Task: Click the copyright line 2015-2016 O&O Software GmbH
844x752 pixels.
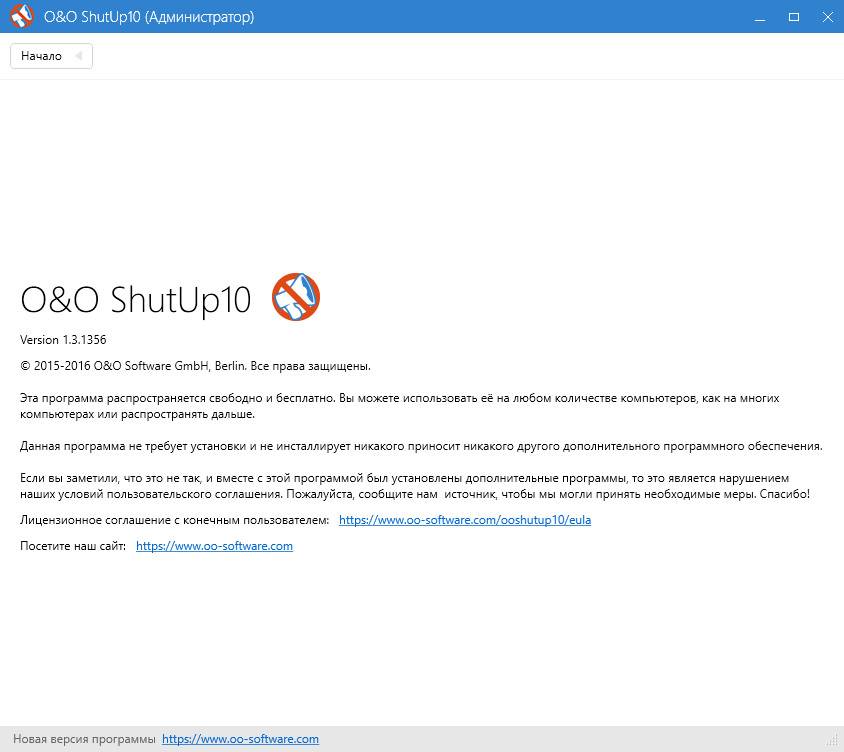Action: click(x=195, y=366)
